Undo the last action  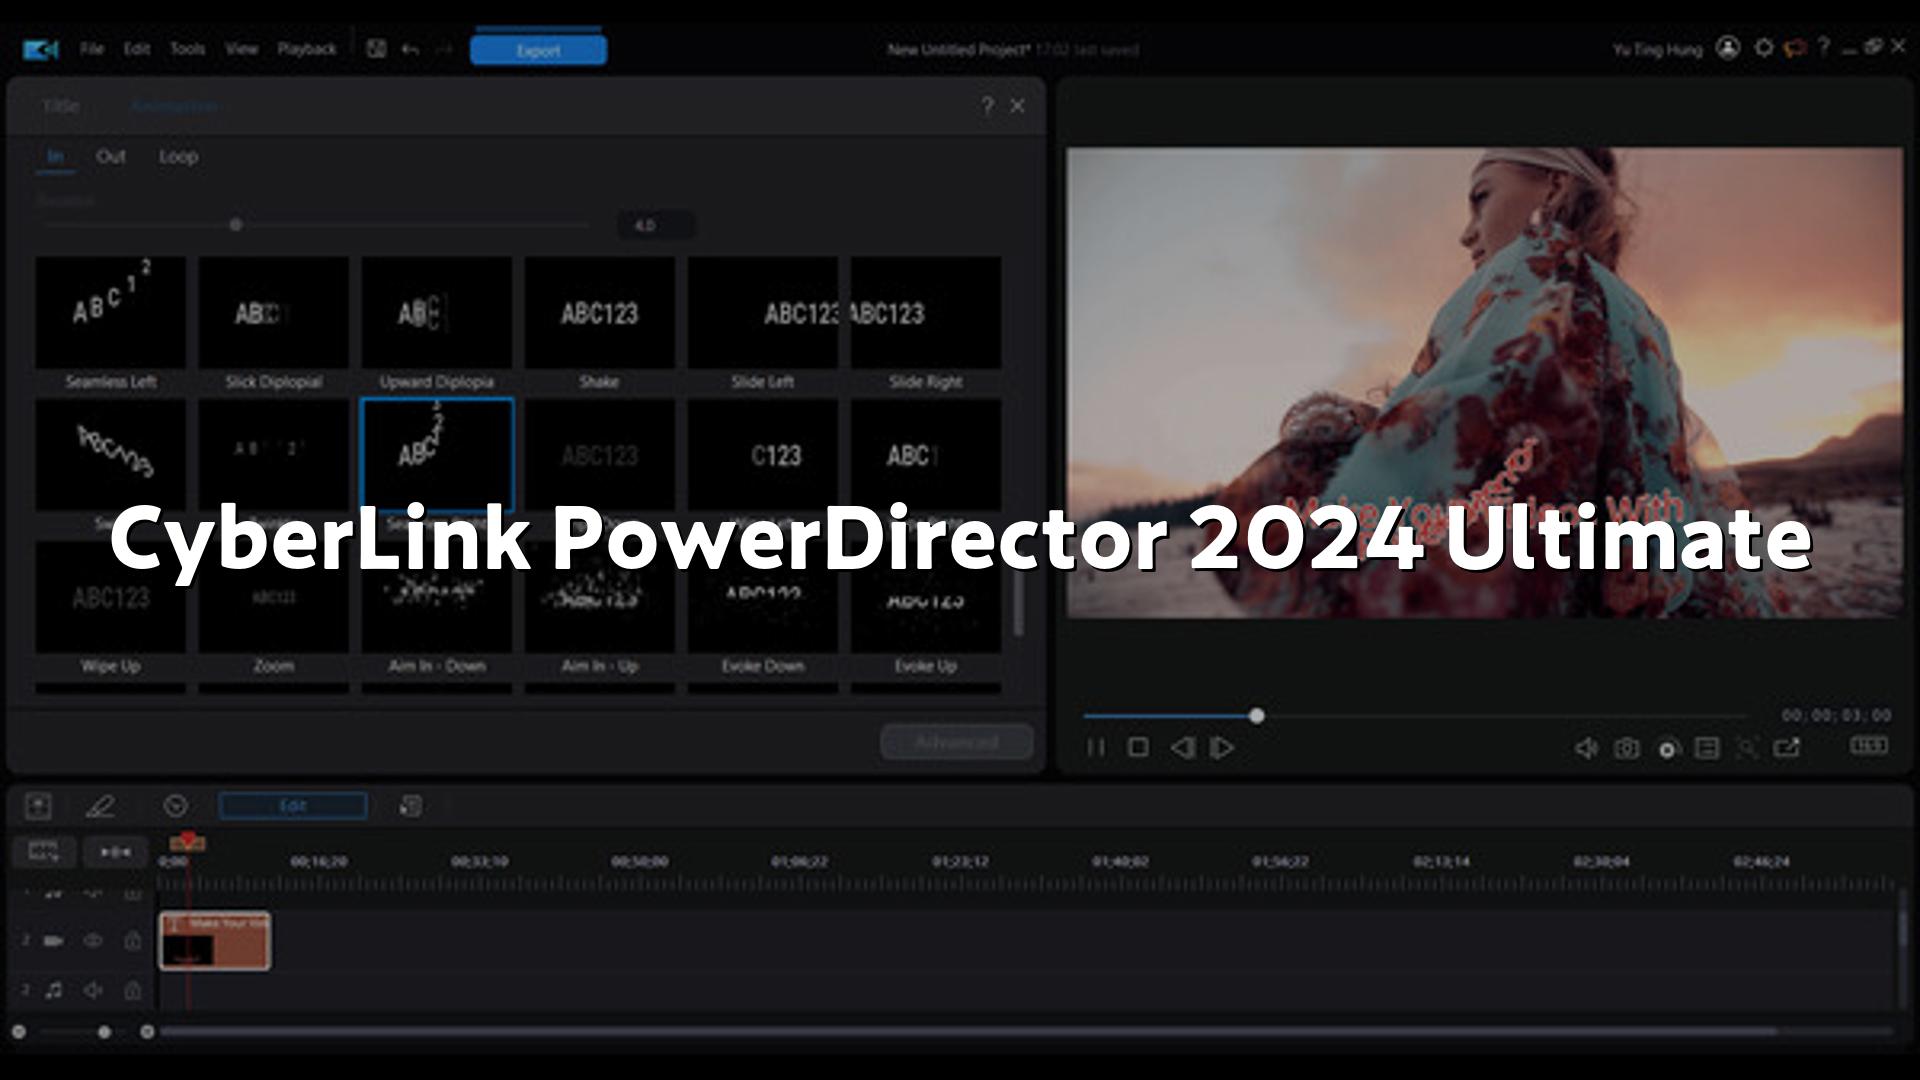click(x=410, y=49)
